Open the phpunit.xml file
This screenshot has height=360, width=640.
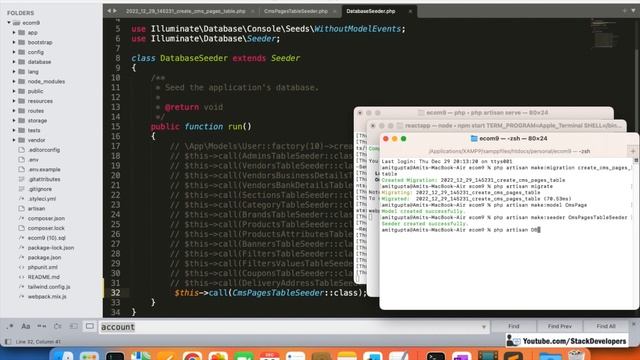pos(42,268)
